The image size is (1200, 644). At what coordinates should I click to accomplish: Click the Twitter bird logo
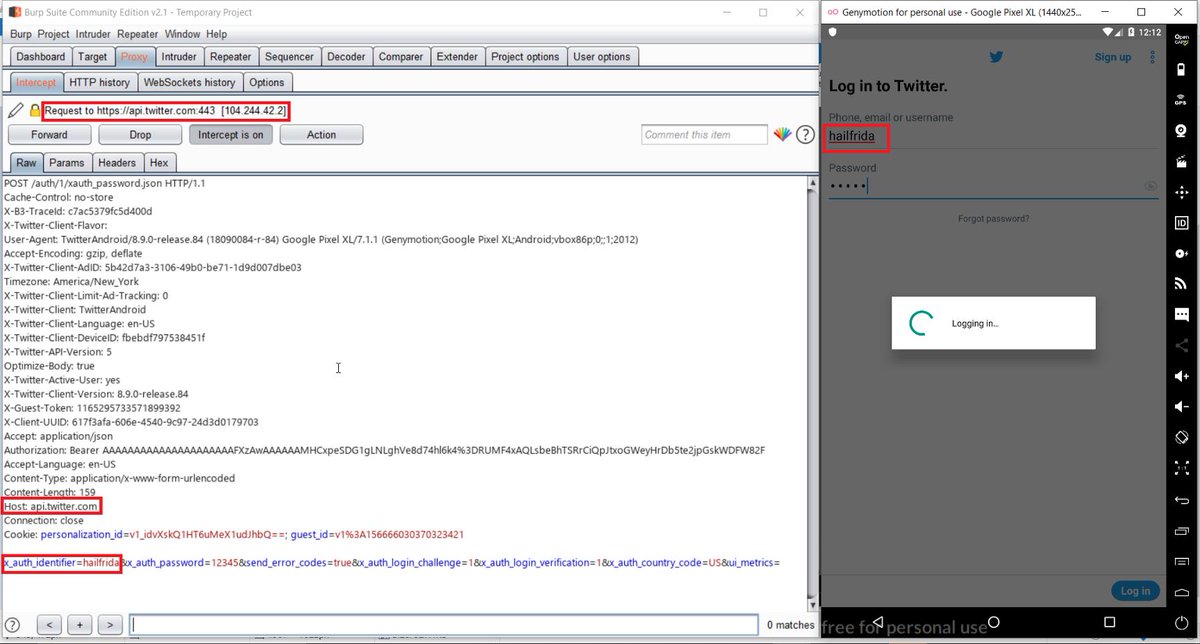pyautogui.click(x=996, y=57)
